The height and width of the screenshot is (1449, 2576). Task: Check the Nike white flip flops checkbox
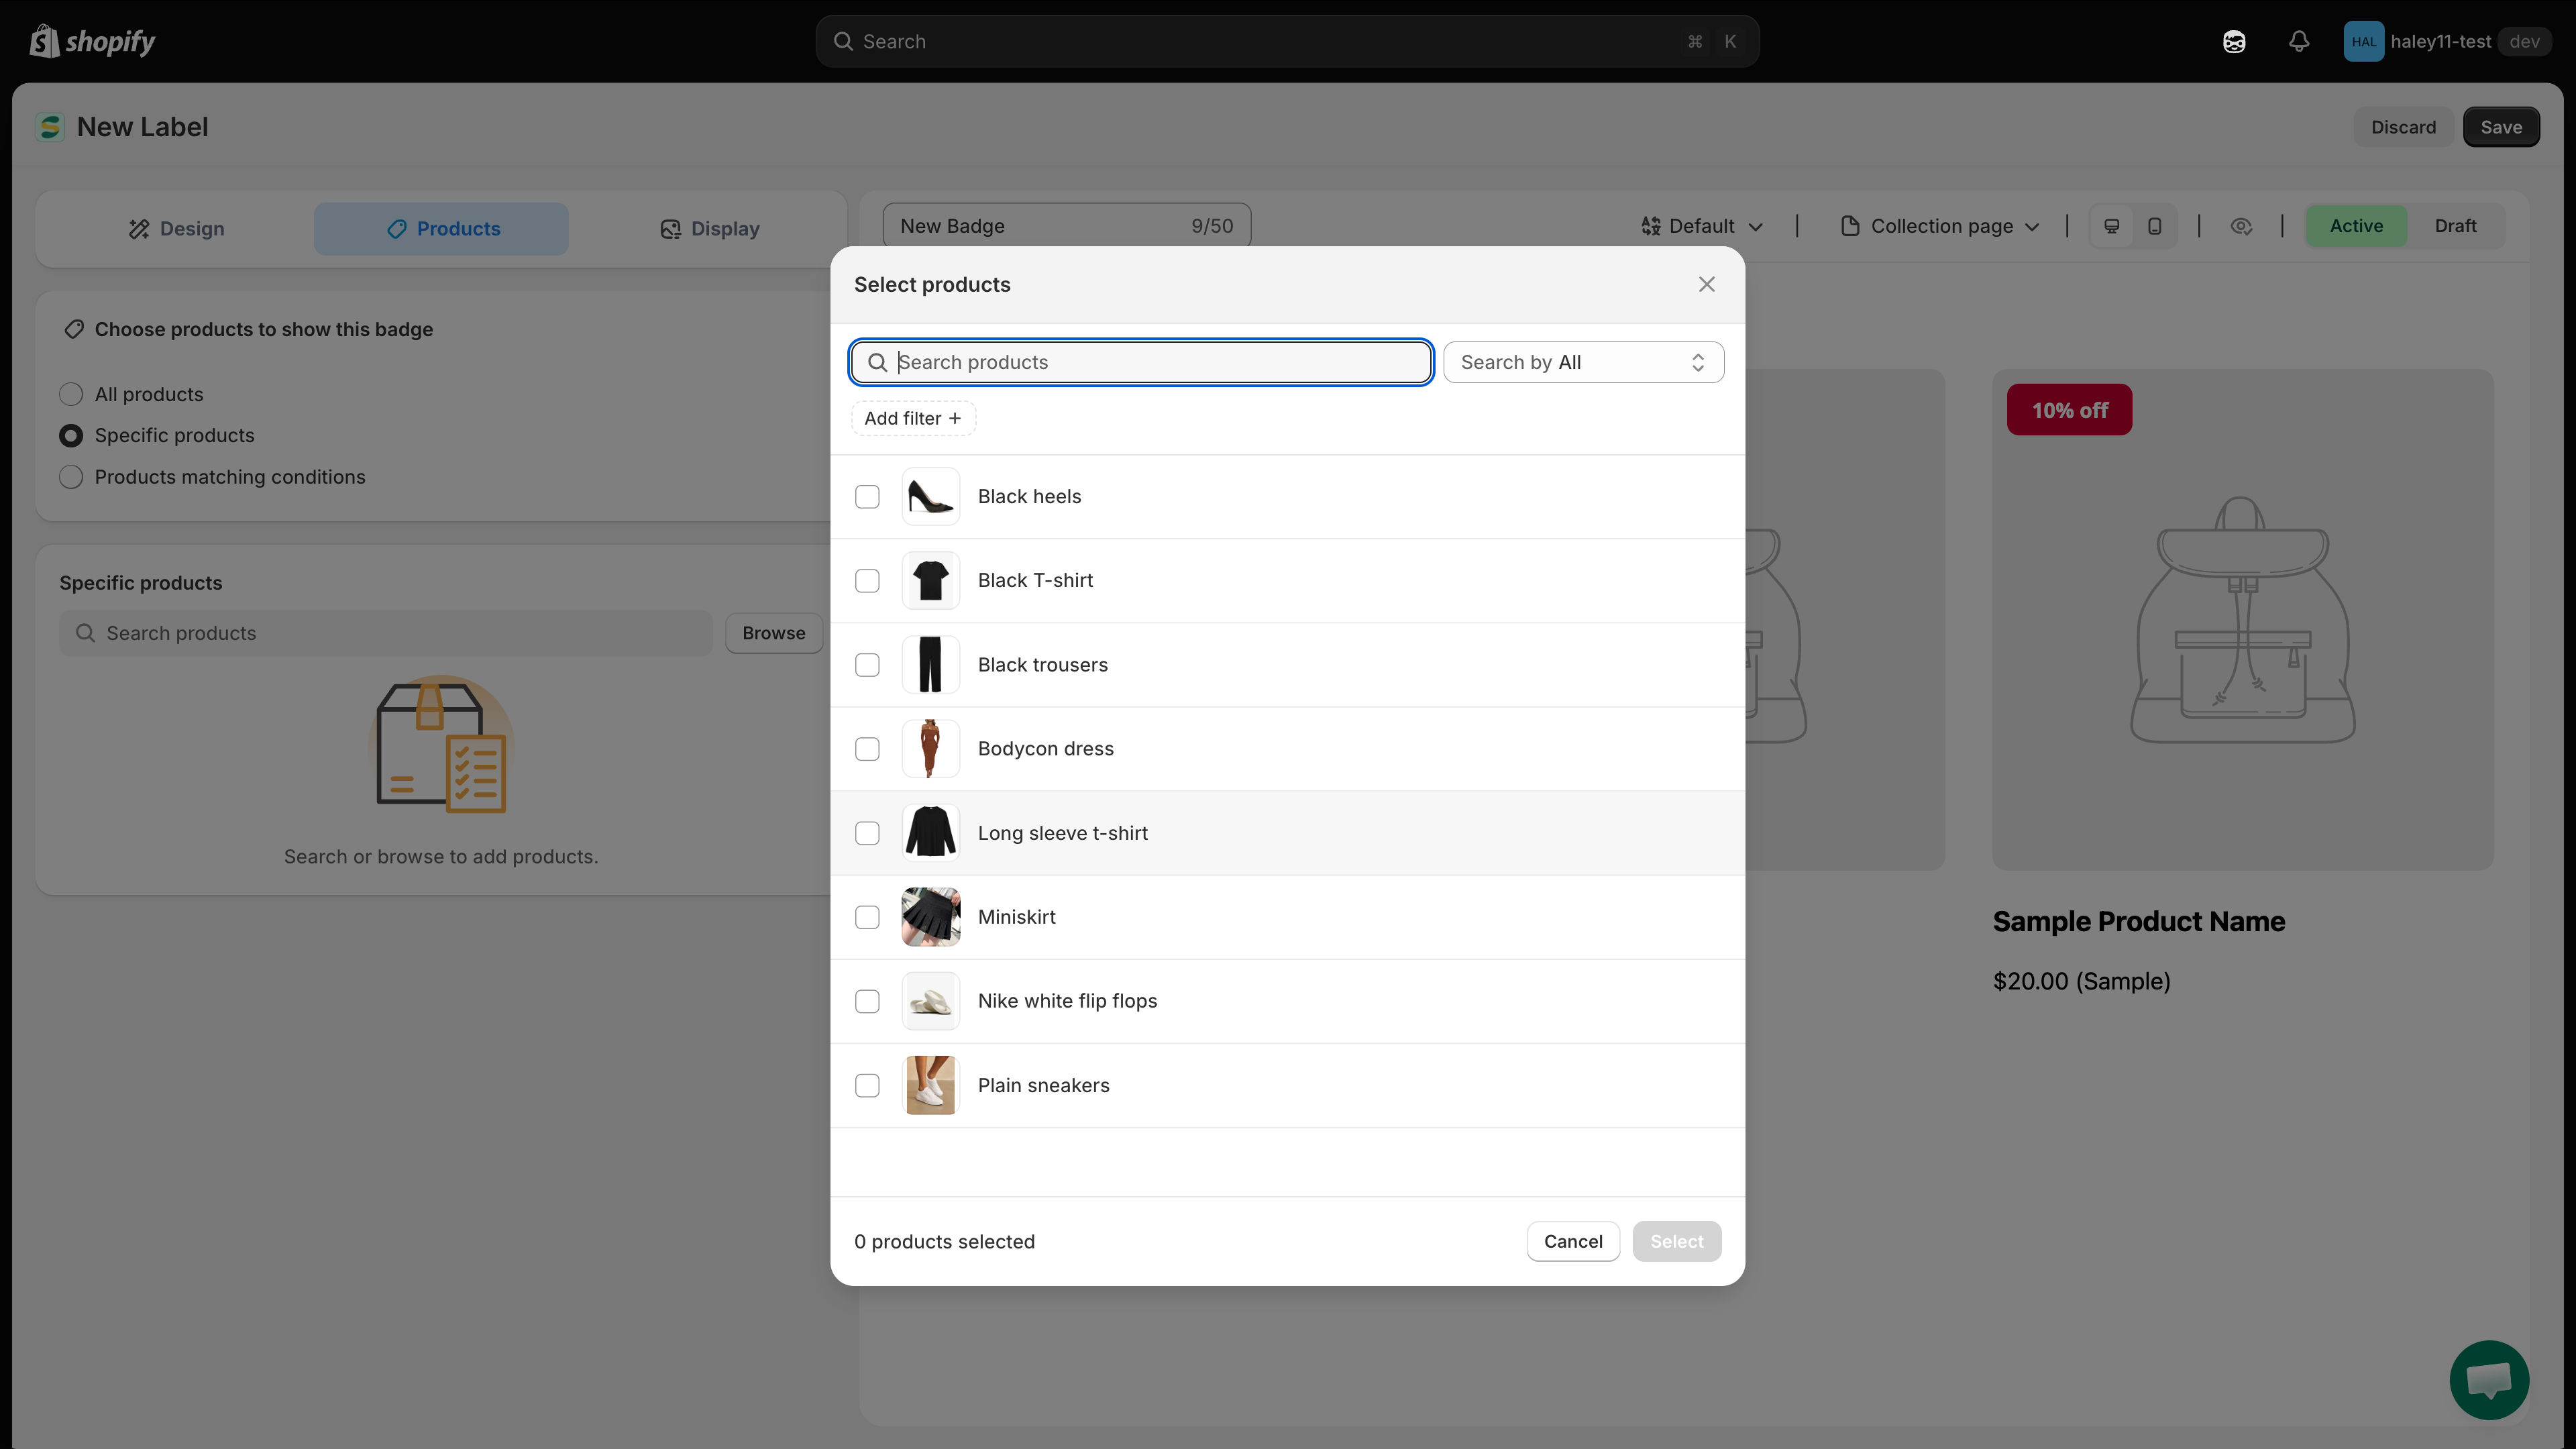(867, 1001)
